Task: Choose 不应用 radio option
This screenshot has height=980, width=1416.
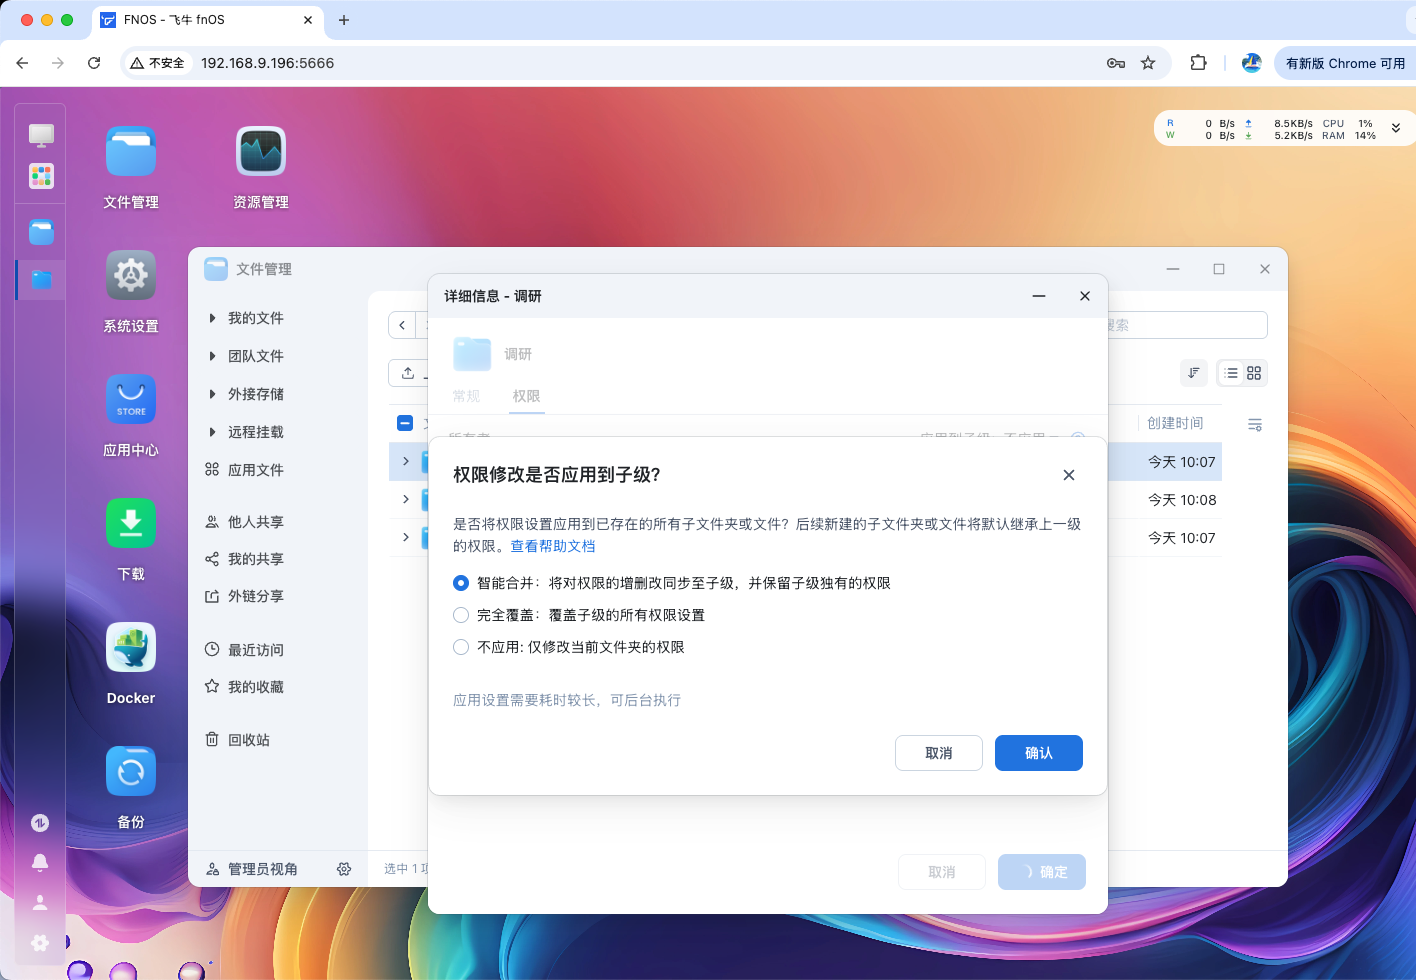Action: (x=461, y=647)
